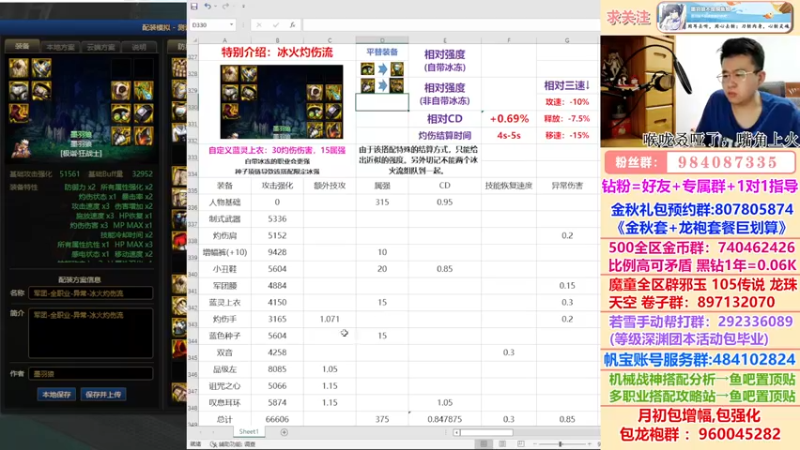Click the belt equipment slot in simulator
800x450 pixels.
tap(41, 90)
